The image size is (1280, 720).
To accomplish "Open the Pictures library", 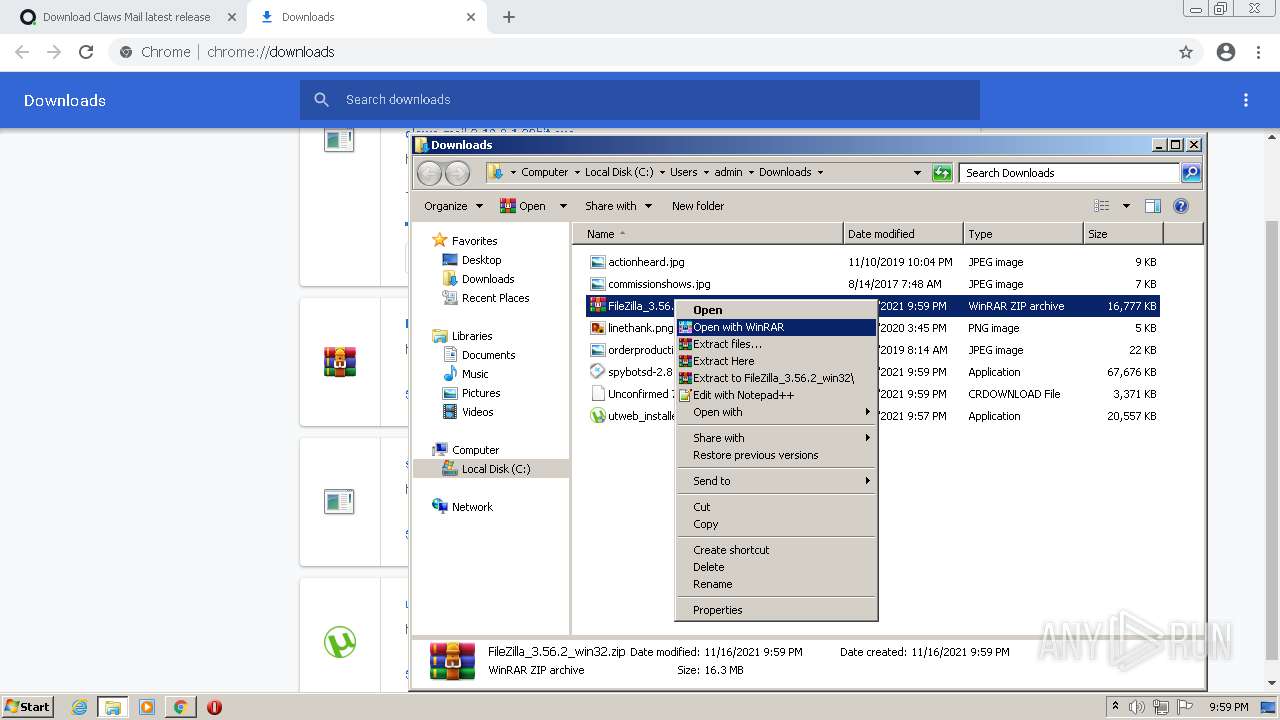I will click(481, 393).
